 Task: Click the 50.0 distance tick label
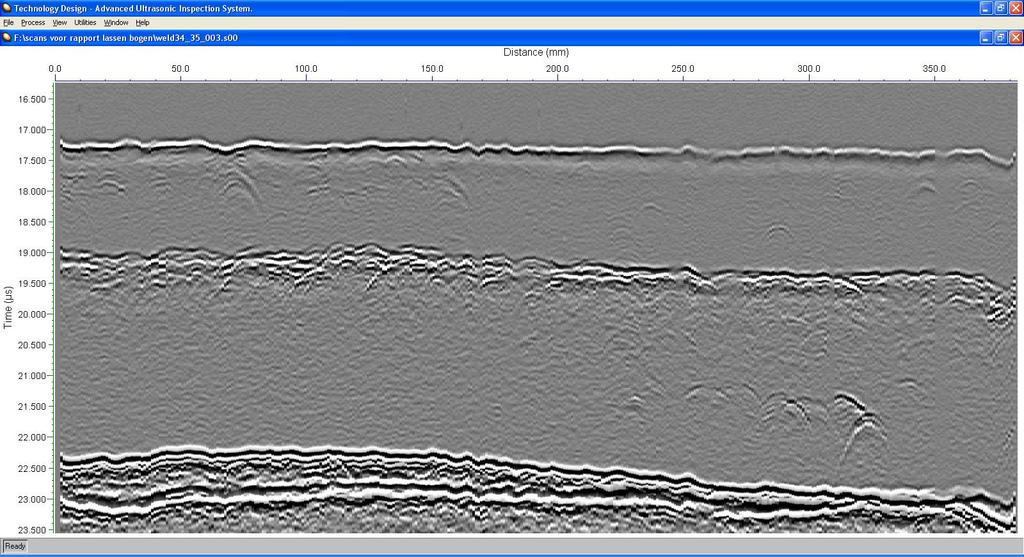pos(180,69)
